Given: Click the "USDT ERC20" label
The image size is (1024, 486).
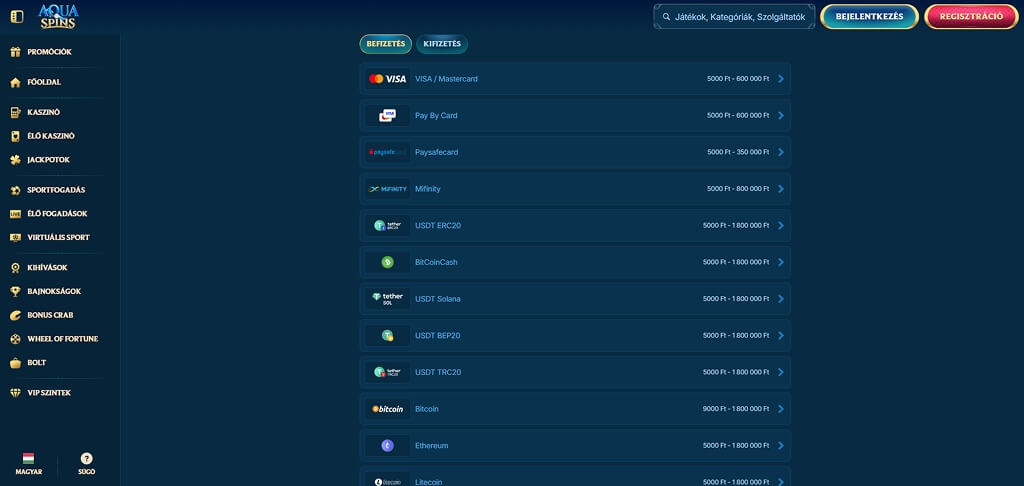Looking at the screenshot, I should pyautogui.click(x=438, y=225).
